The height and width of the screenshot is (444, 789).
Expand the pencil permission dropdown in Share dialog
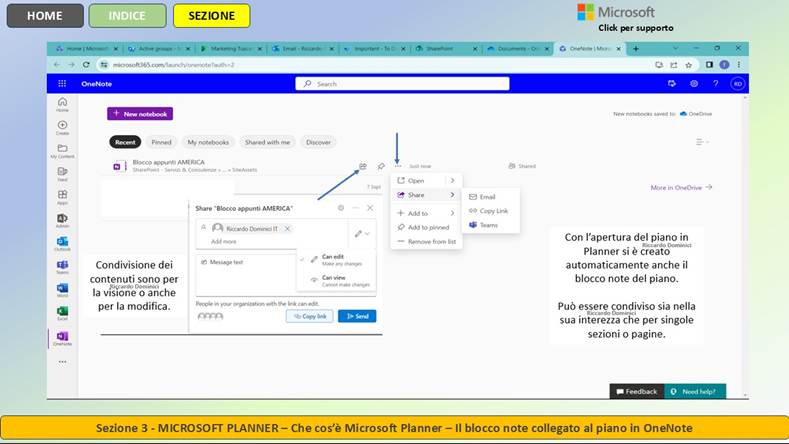coord(362,234)
